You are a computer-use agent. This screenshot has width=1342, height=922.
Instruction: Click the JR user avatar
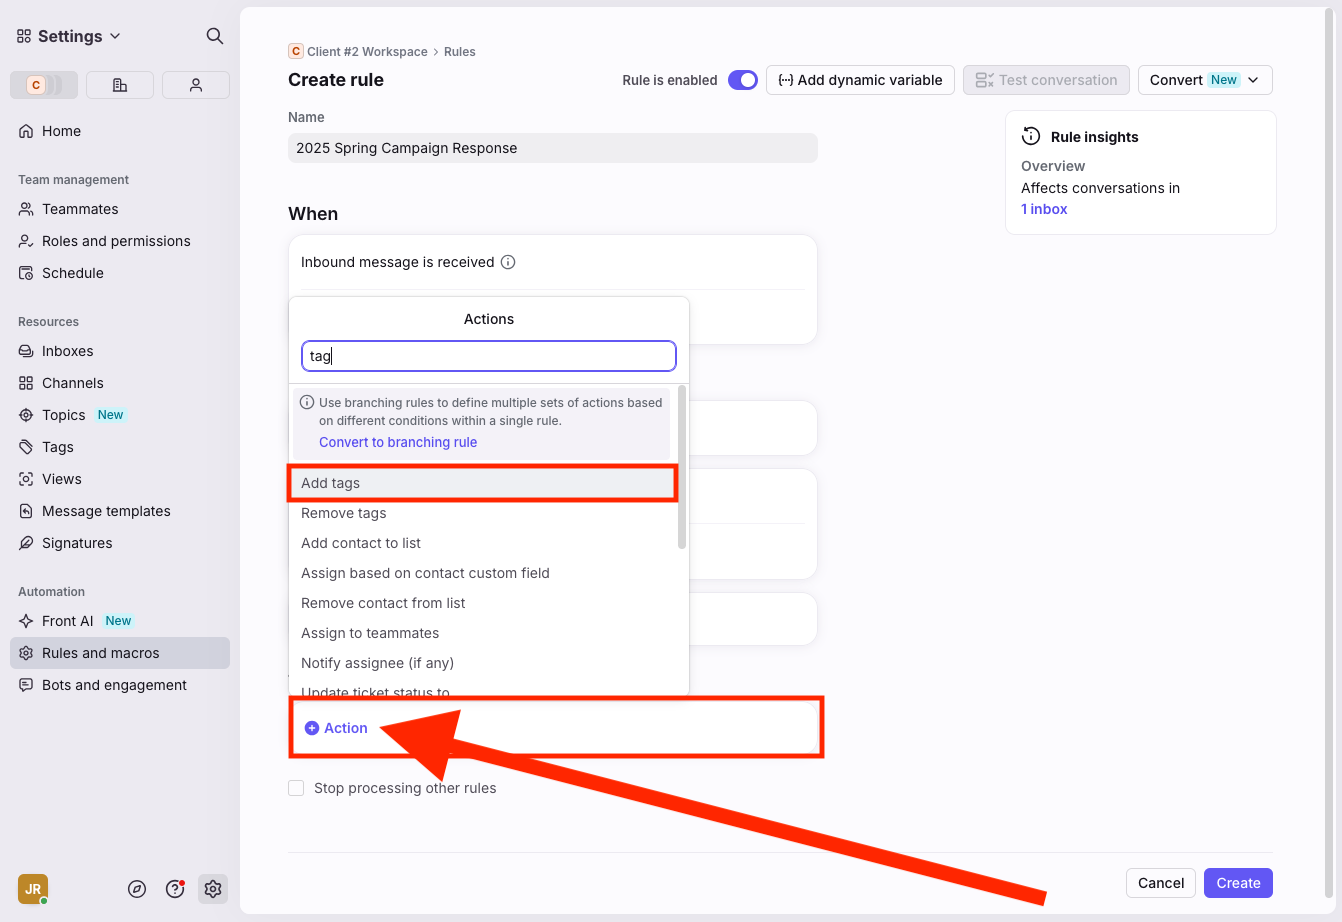tap(33, 889)
